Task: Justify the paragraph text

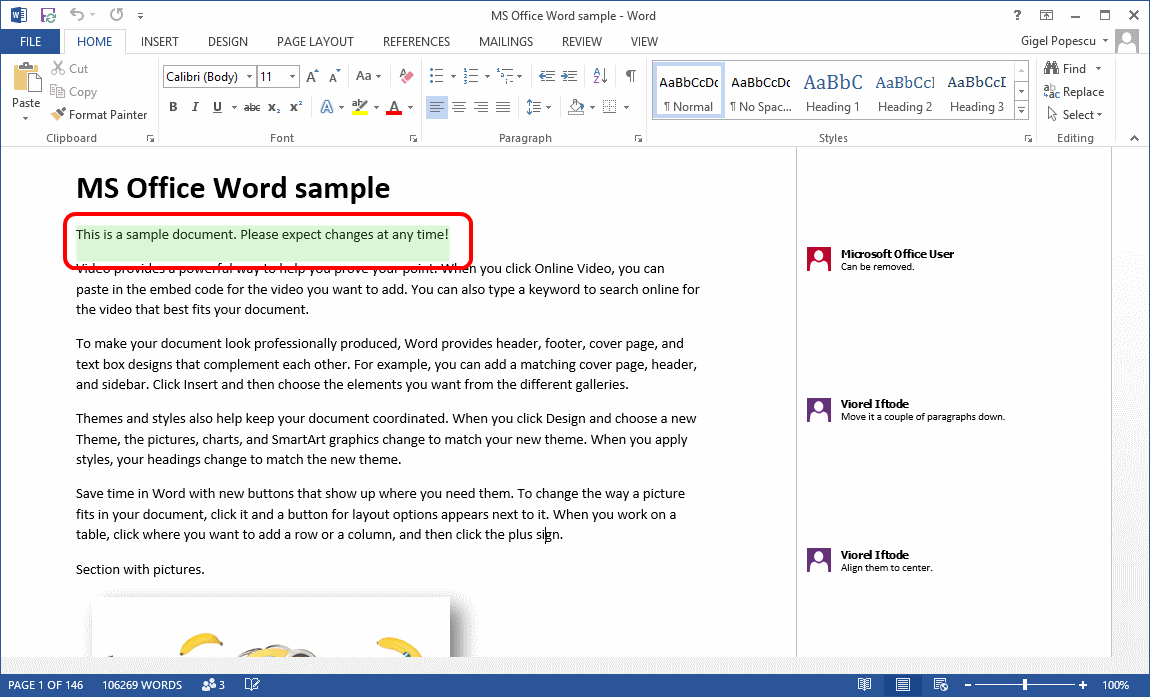Action: pyautogui.click(x=503, y=107)
